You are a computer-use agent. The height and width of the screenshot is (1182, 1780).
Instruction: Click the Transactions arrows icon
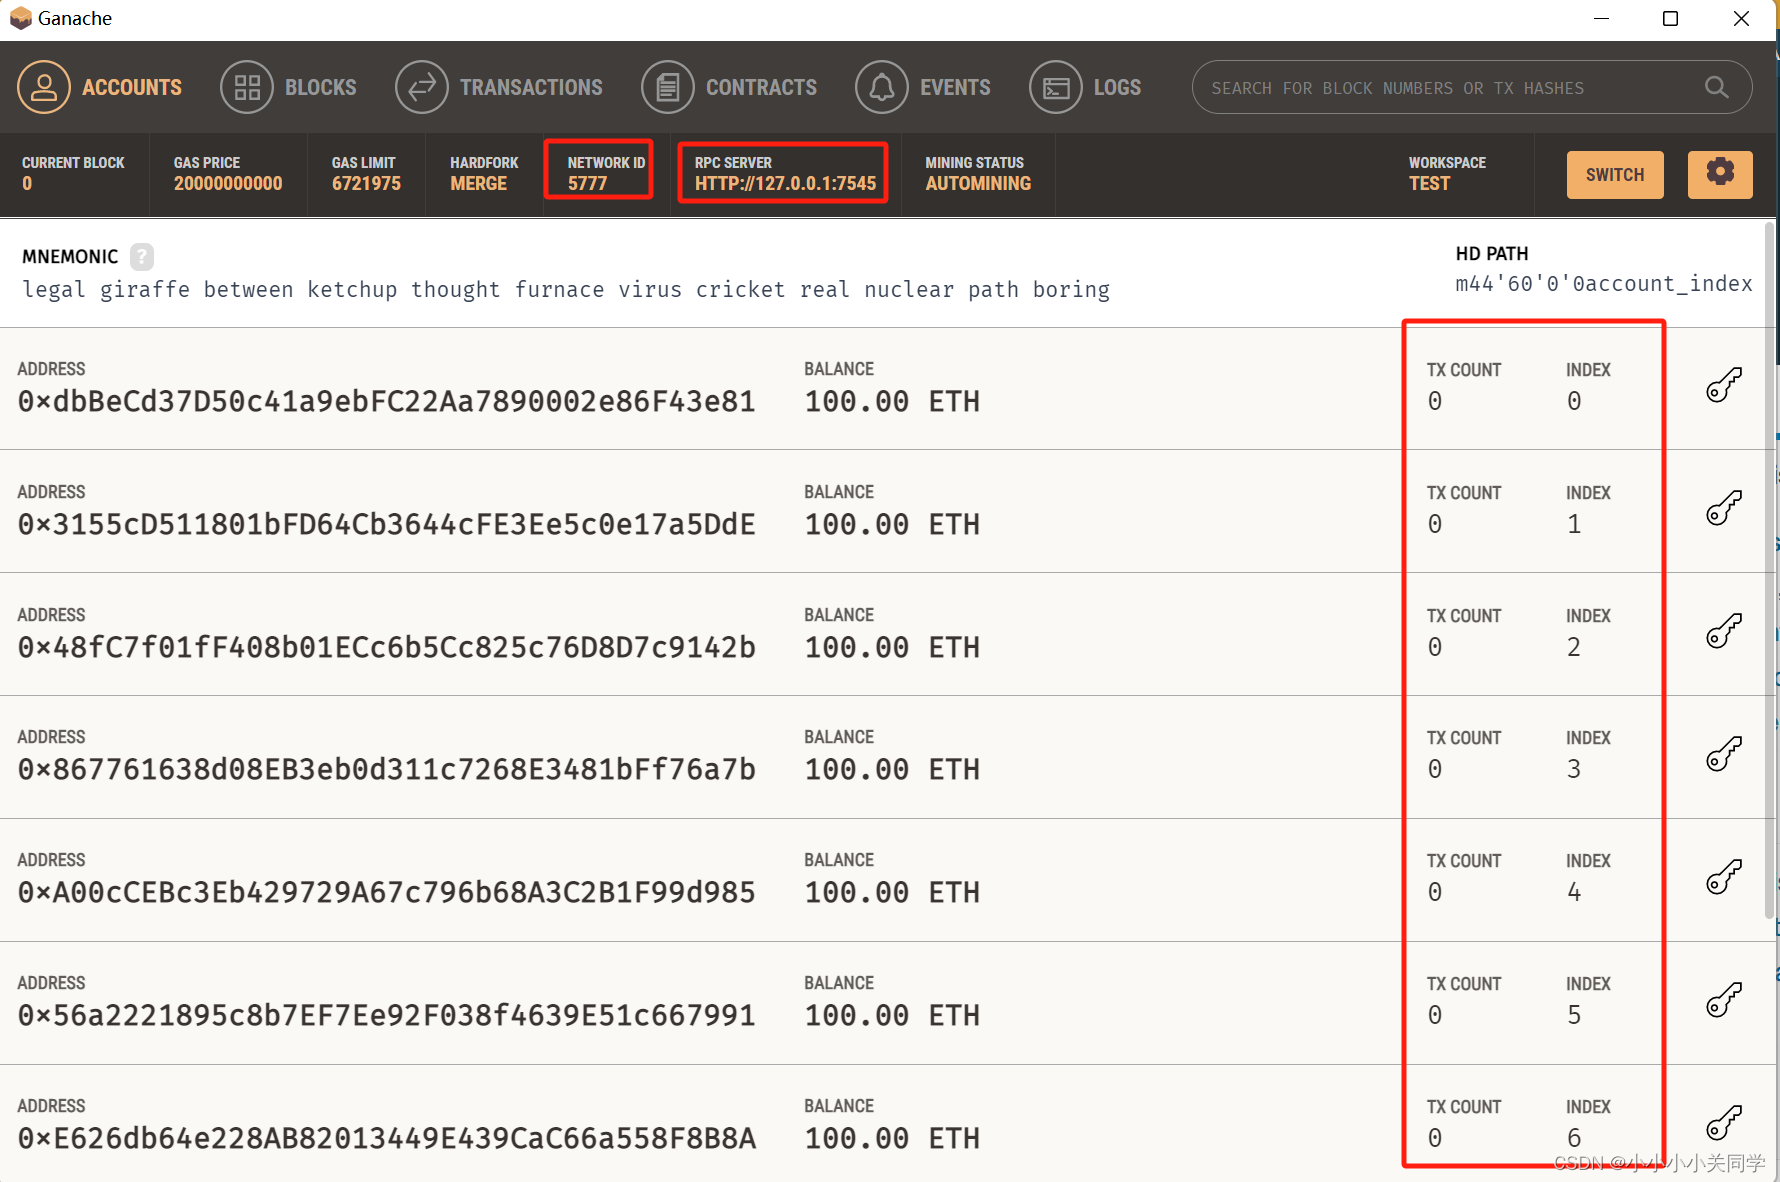[x=422, y=87]
